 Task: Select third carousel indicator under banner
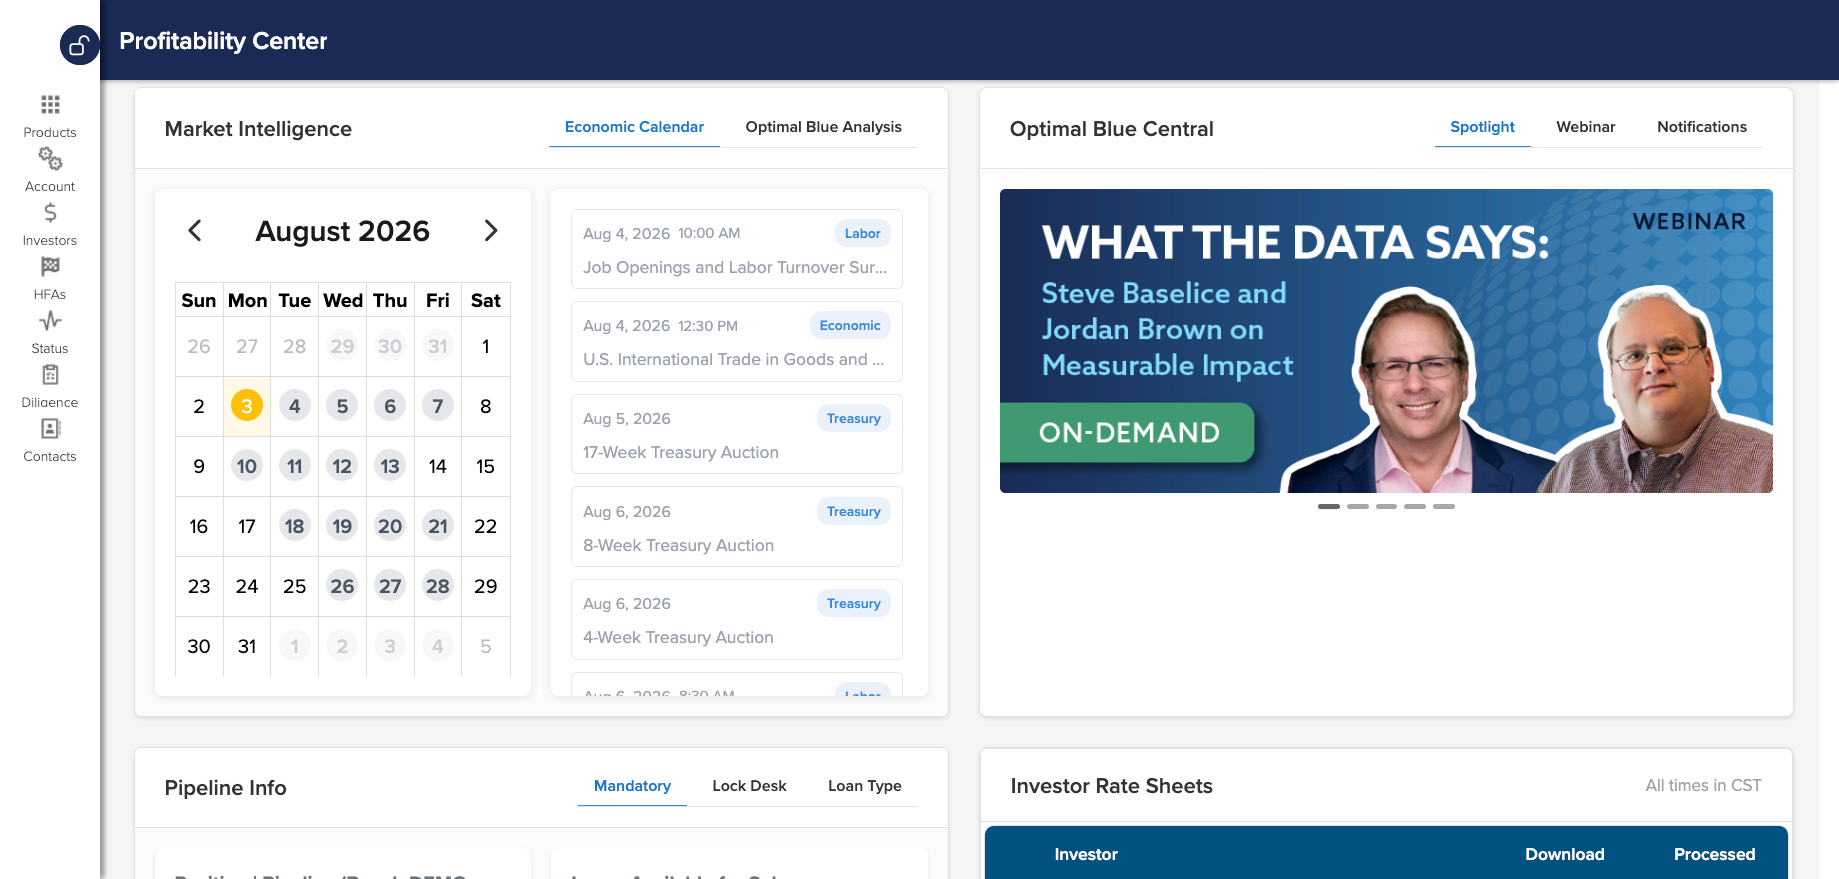coord(1386,507)
